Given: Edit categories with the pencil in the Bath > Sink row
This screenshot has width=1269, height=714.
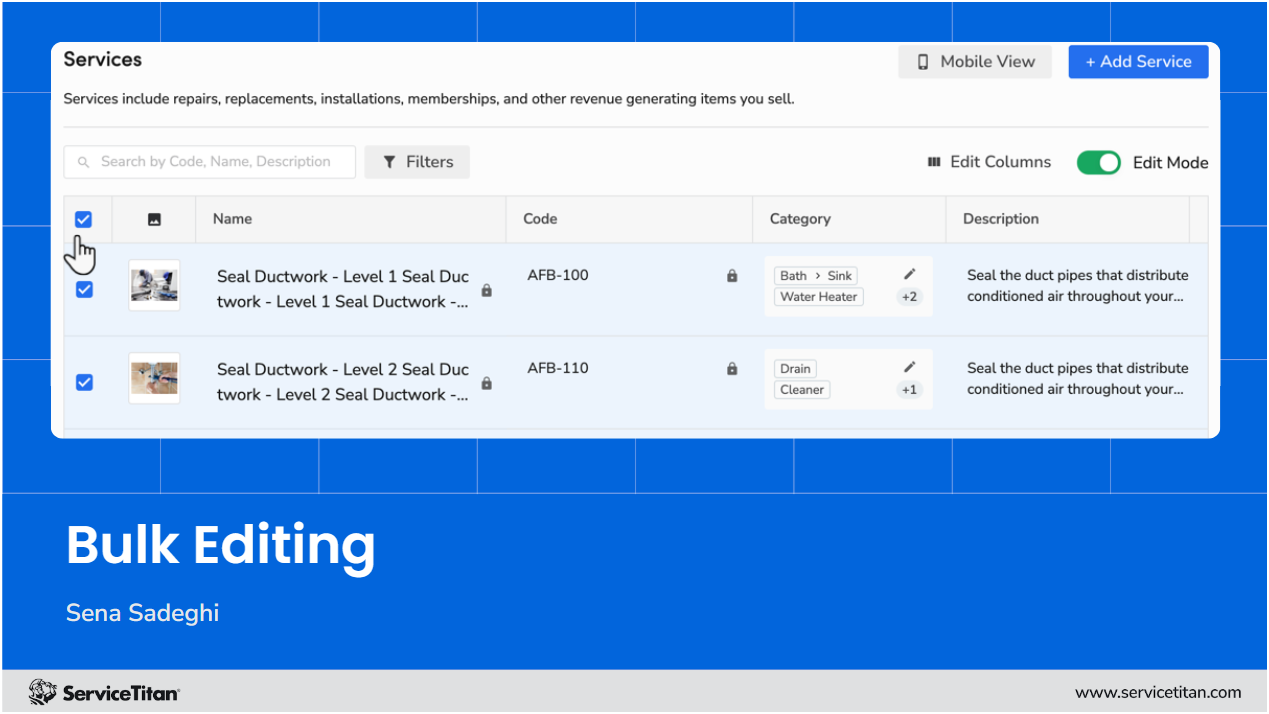Looking at the screenshot, I should click(x=909, y=274).
